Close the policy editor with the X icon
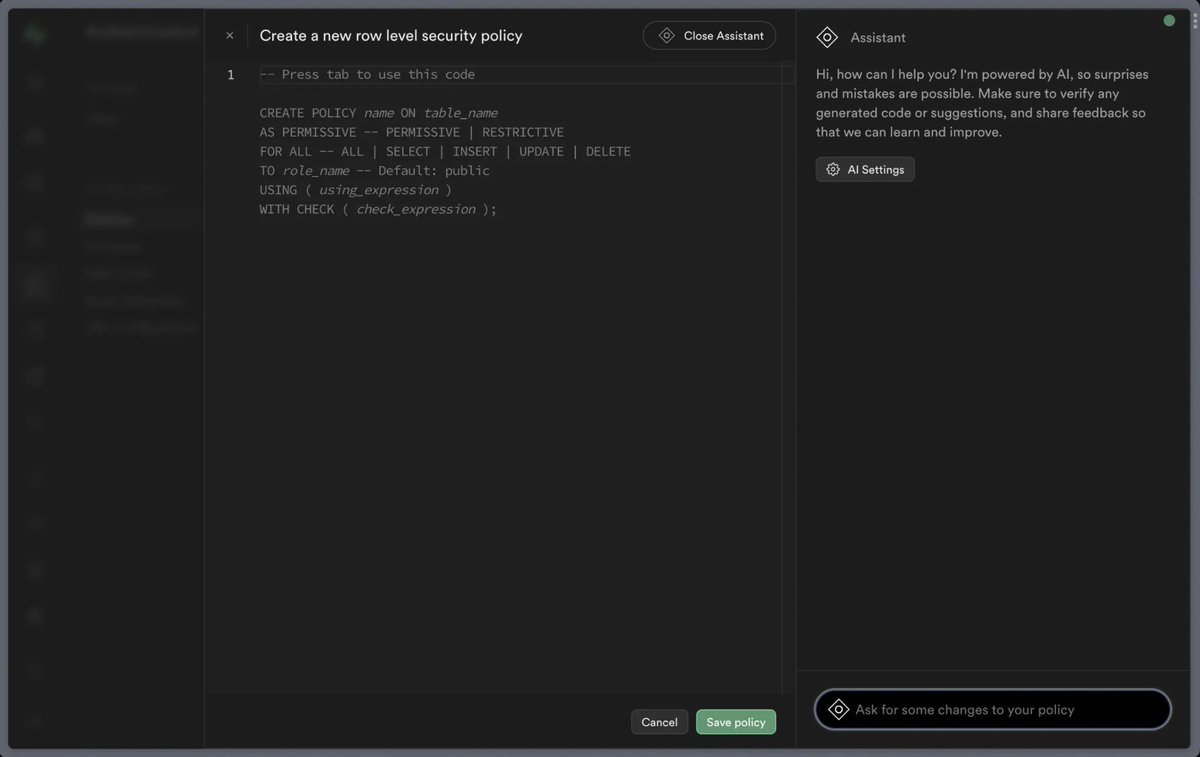The image size is (1200, 757). [x=229, y=36]
